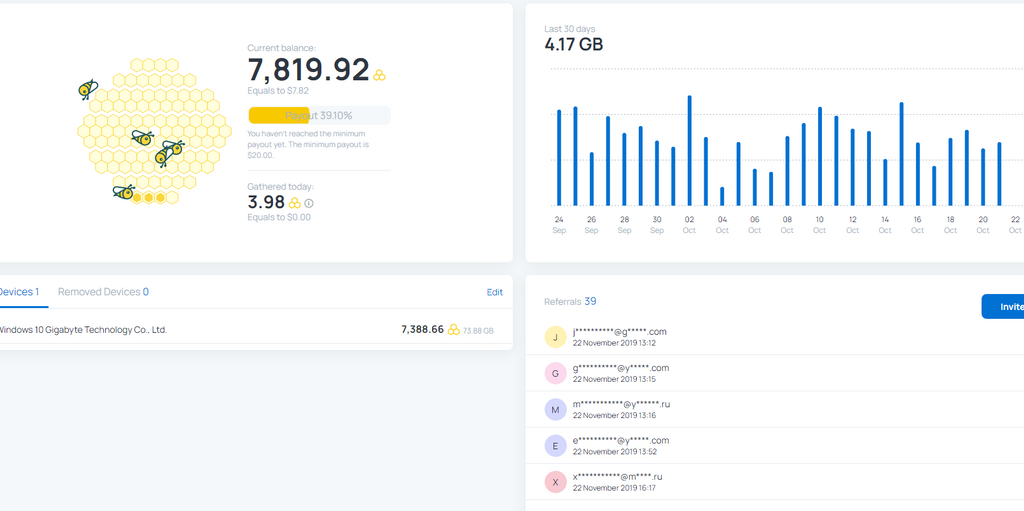Click the Edit link in devices panel
Image resolution: width=1024 pixels, height=511 pixels.
tap(494, 292)
